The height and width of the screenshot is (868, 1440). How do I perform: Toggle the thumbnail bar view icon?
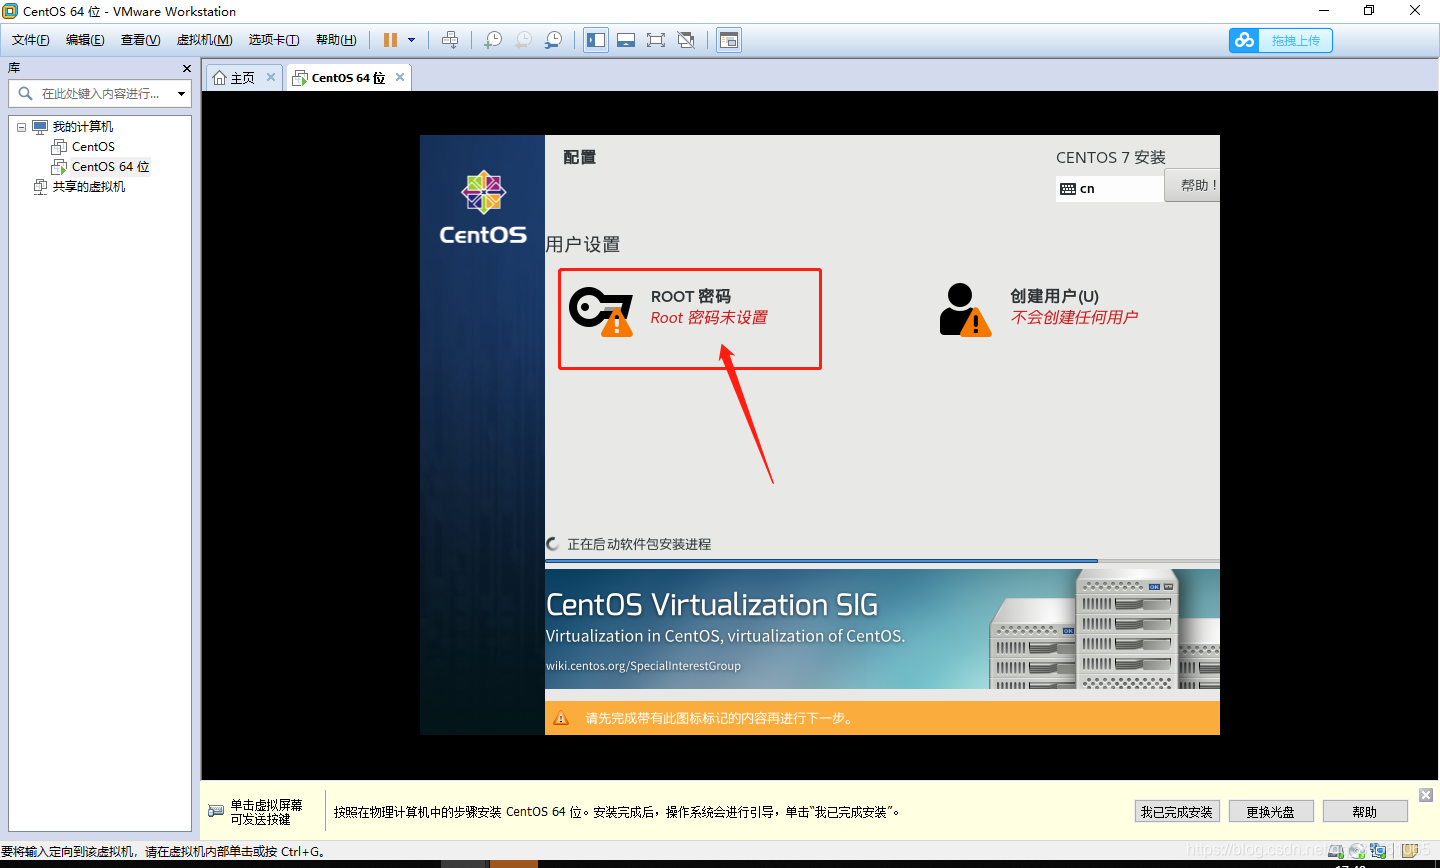coord(626,40)
